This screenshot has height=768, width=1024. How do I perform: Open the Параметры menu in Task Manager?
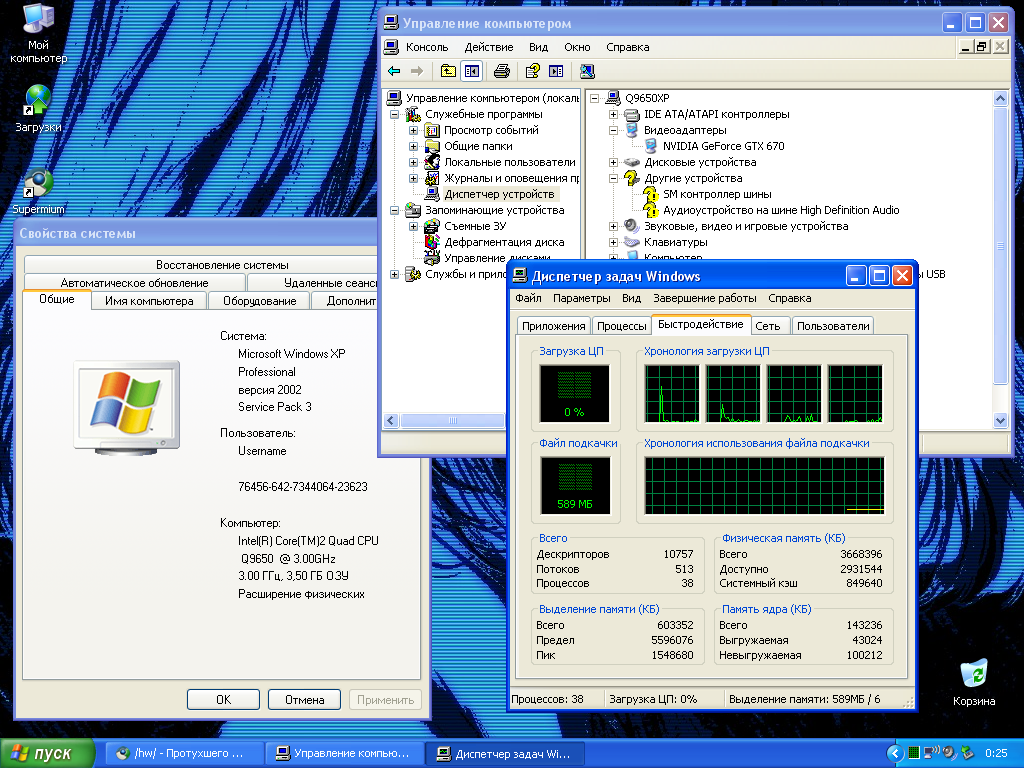tap(581, 298)
